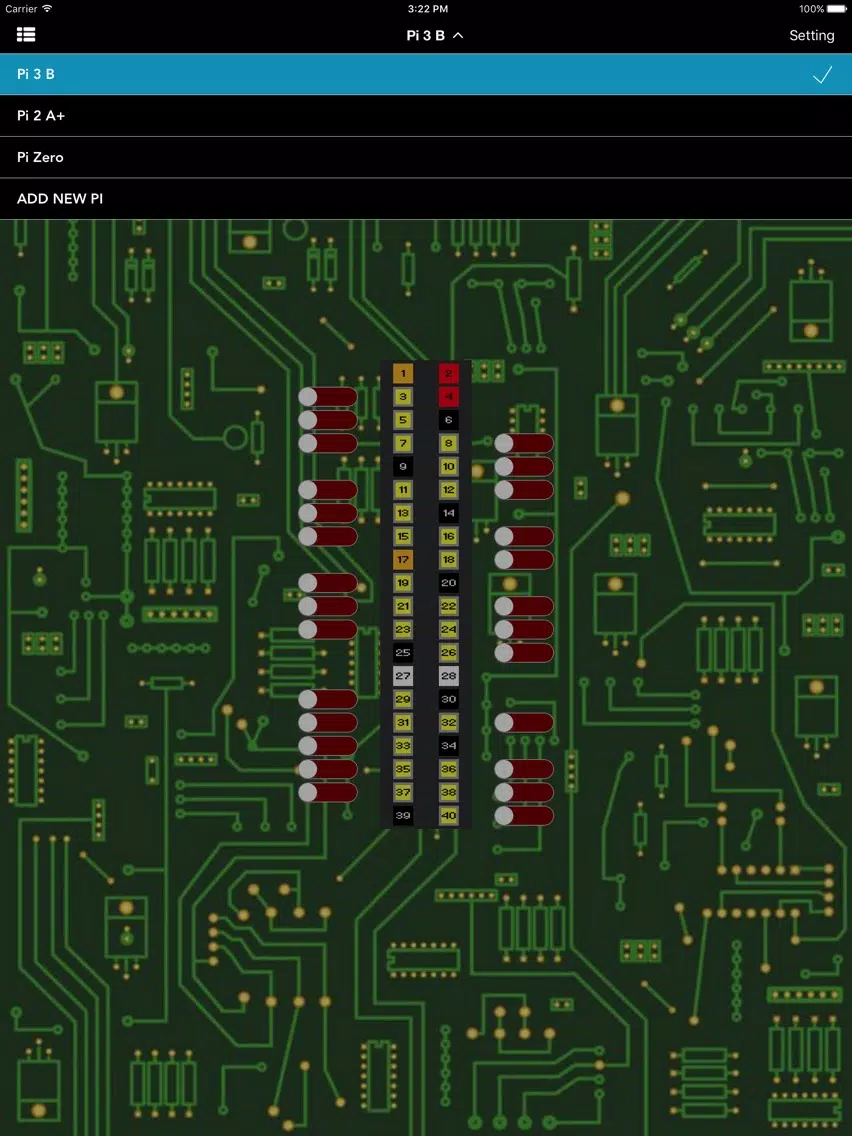Open the Setting page
Image resolution: width=852 pixels, height=1136 pixels.
tap(811, 36)
